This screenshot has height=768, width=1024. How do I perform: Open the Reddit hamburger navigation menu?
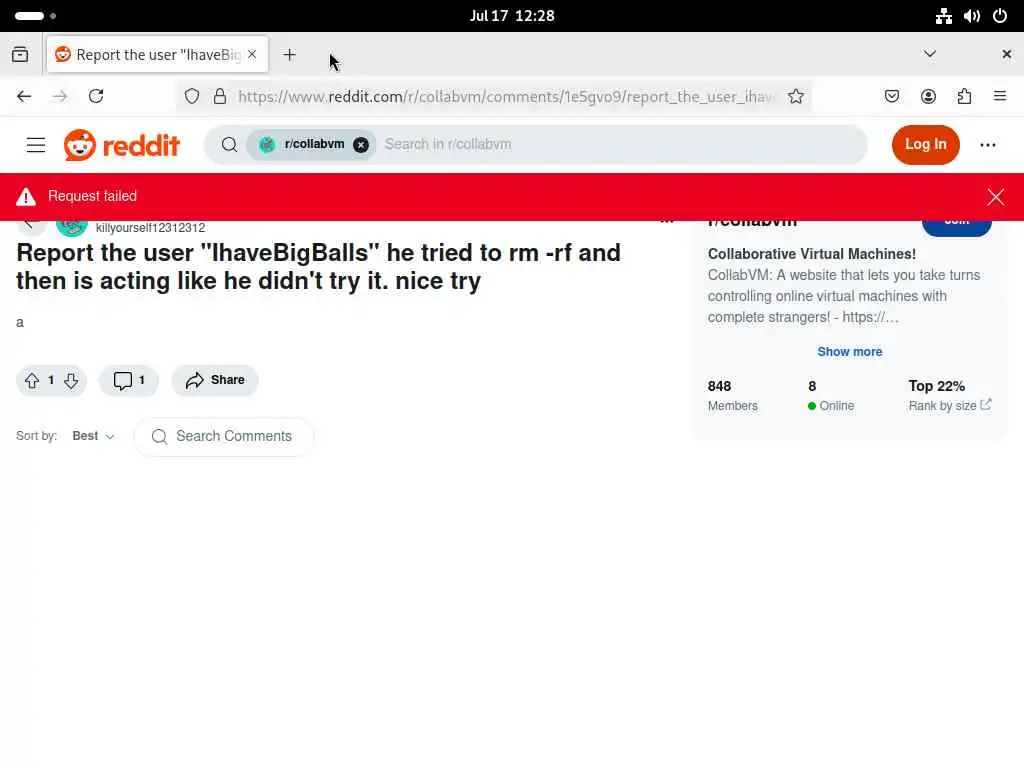point(36,145)
